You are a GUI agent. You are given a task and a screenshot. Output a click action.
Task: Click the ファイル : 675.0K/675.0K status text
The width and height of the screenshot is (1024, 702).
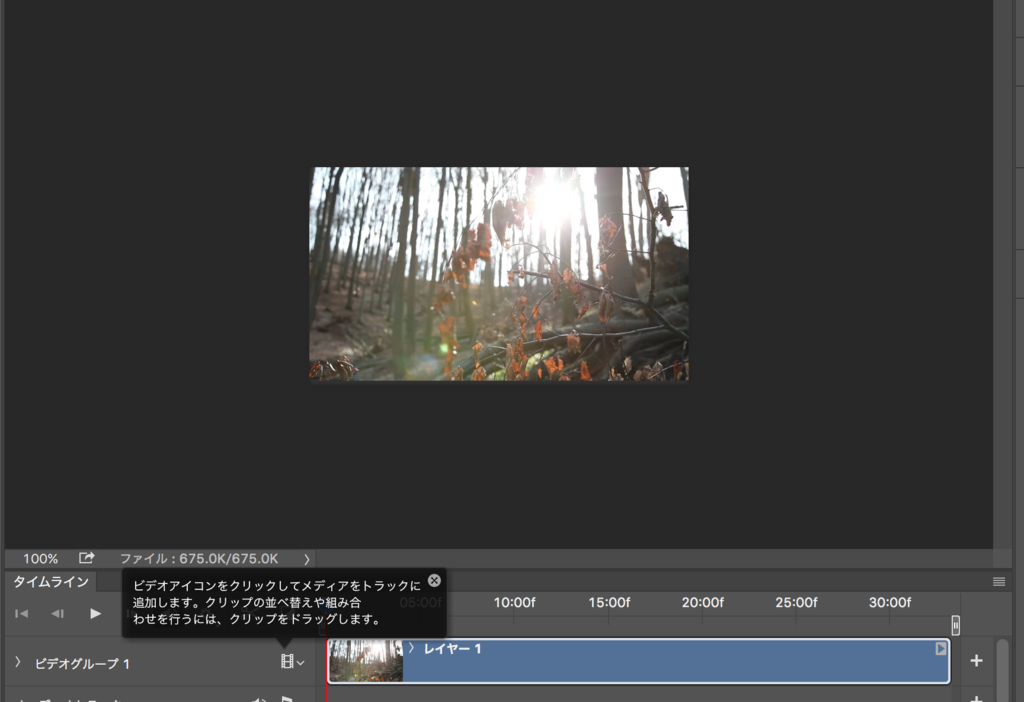(199, 559)
